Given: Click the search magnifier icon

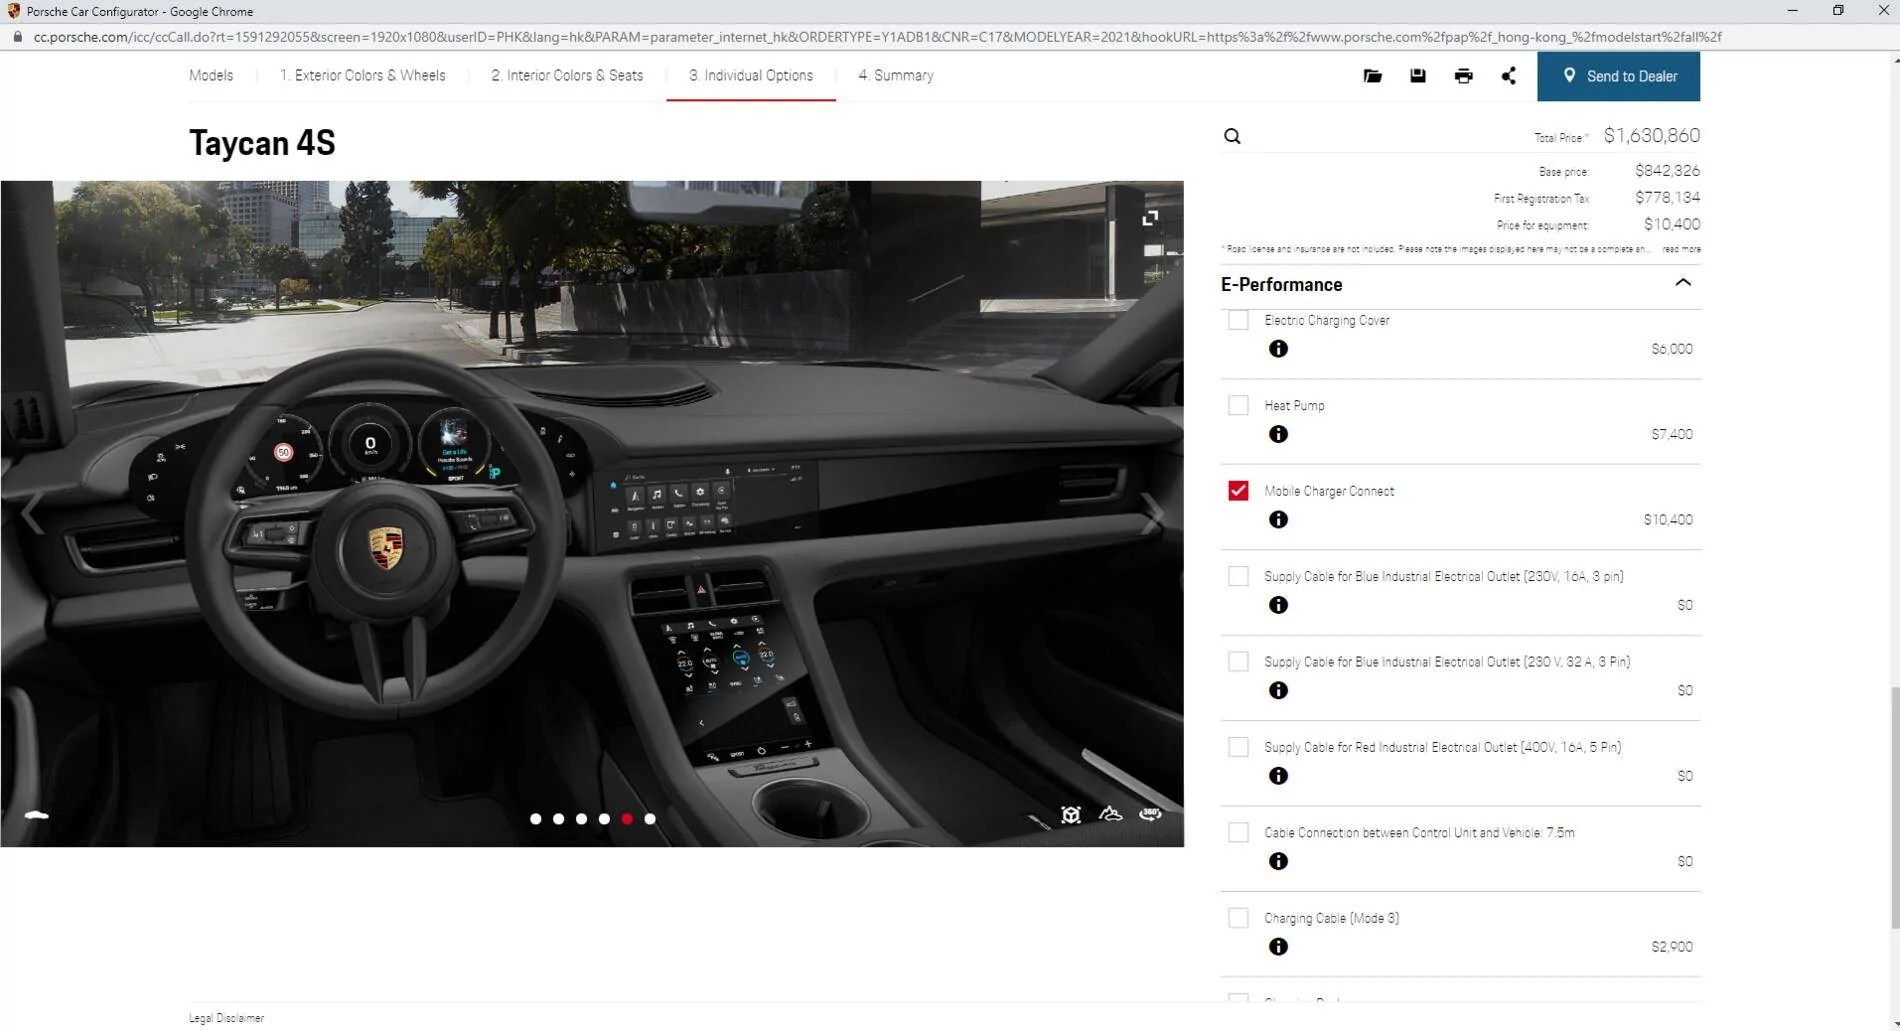Looking at the screenshot, I should point(1232,136).
